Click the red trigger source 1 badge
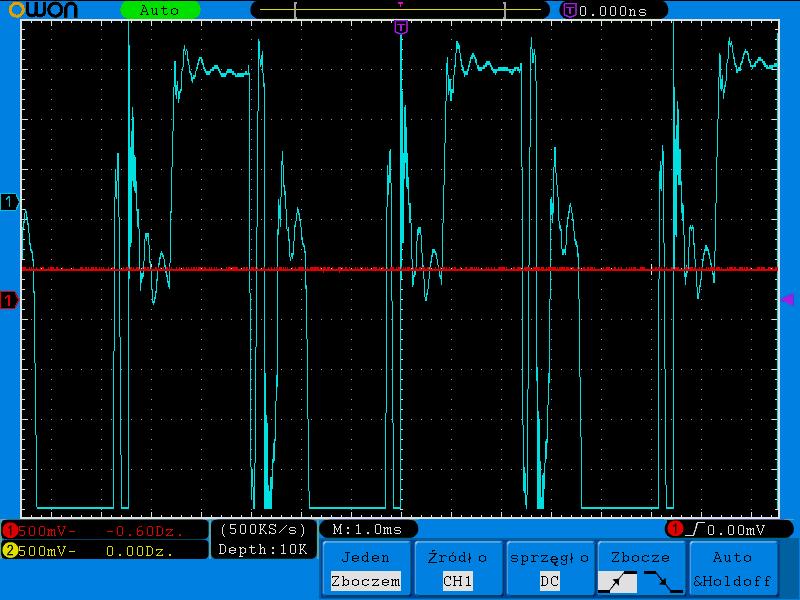This screenshot has width=800, height=600. [674, 529]
